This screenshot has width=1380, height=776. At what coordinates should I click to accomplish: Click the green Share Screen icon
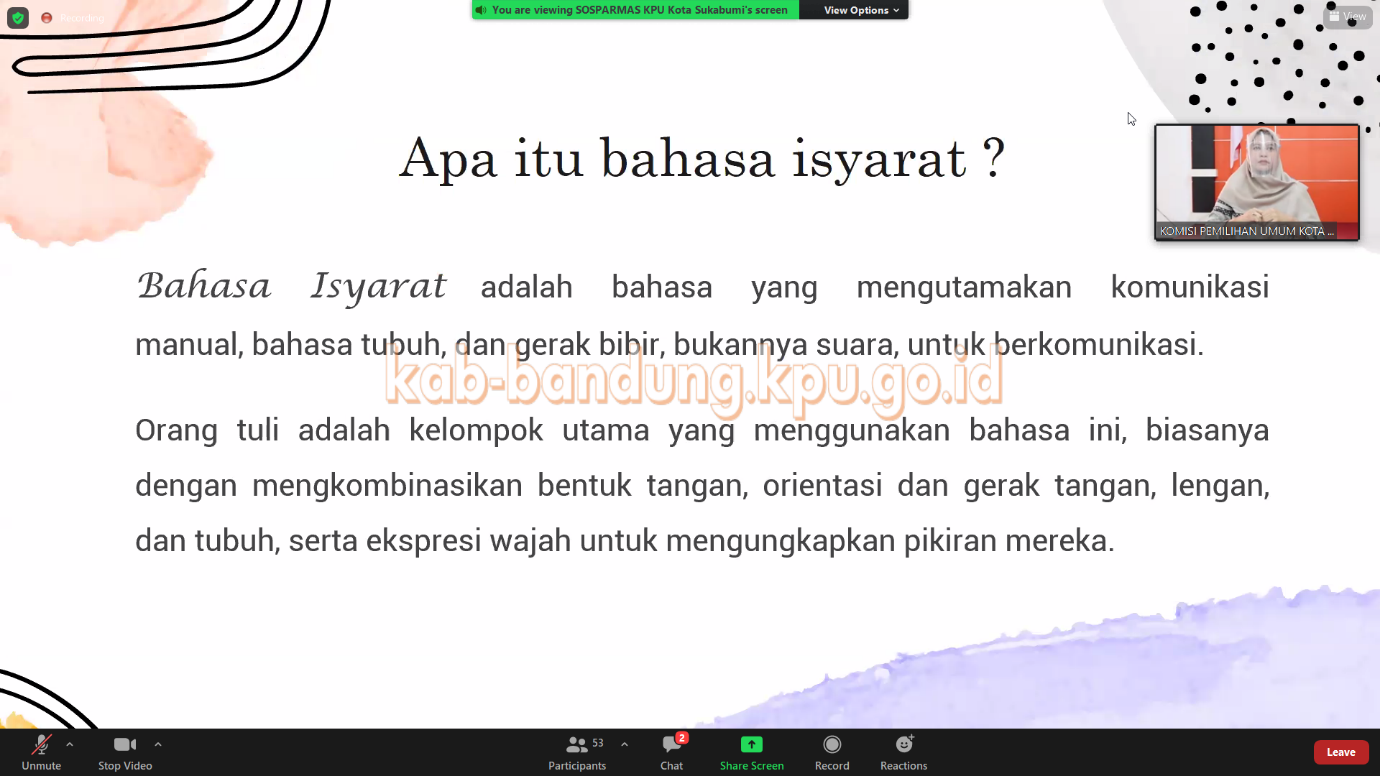coord(751,745)
